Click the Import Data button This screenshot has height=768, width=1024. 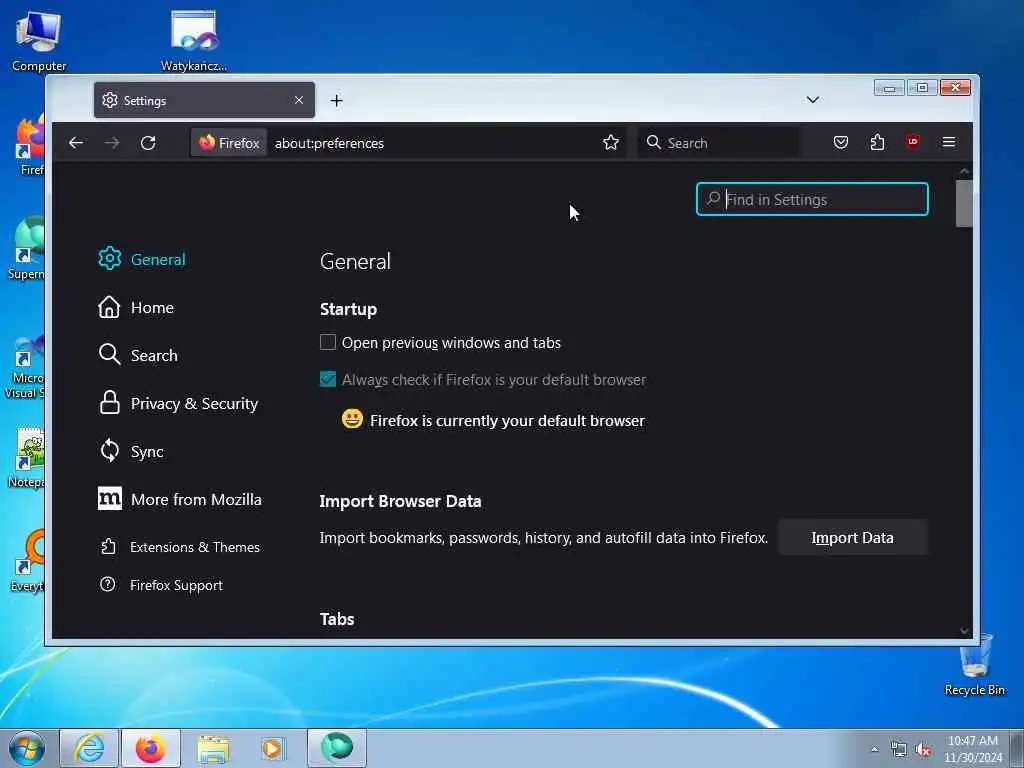pyautogui.click(x=852, y=537)
